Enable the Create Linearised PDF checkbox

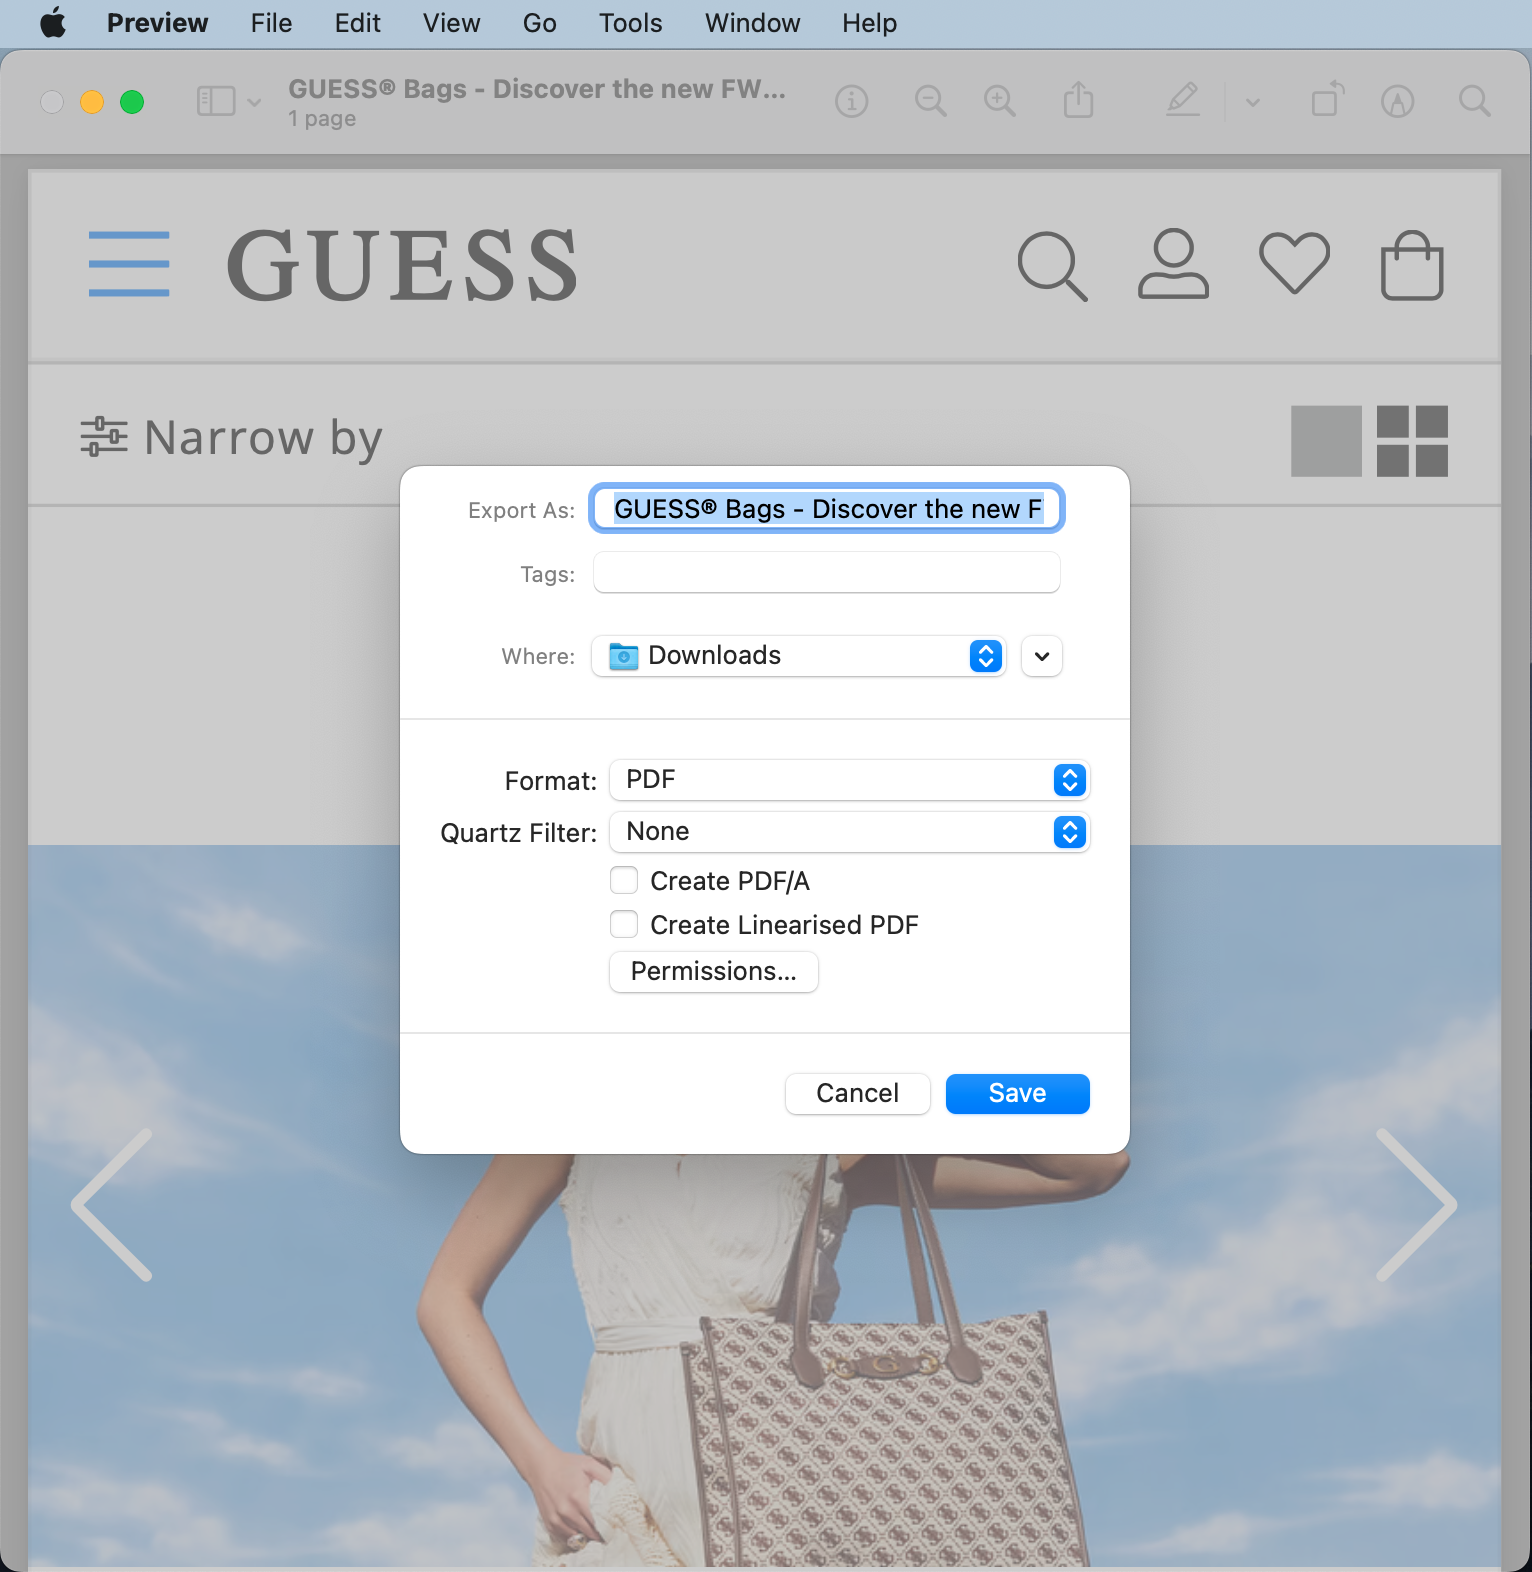point(624,924)
